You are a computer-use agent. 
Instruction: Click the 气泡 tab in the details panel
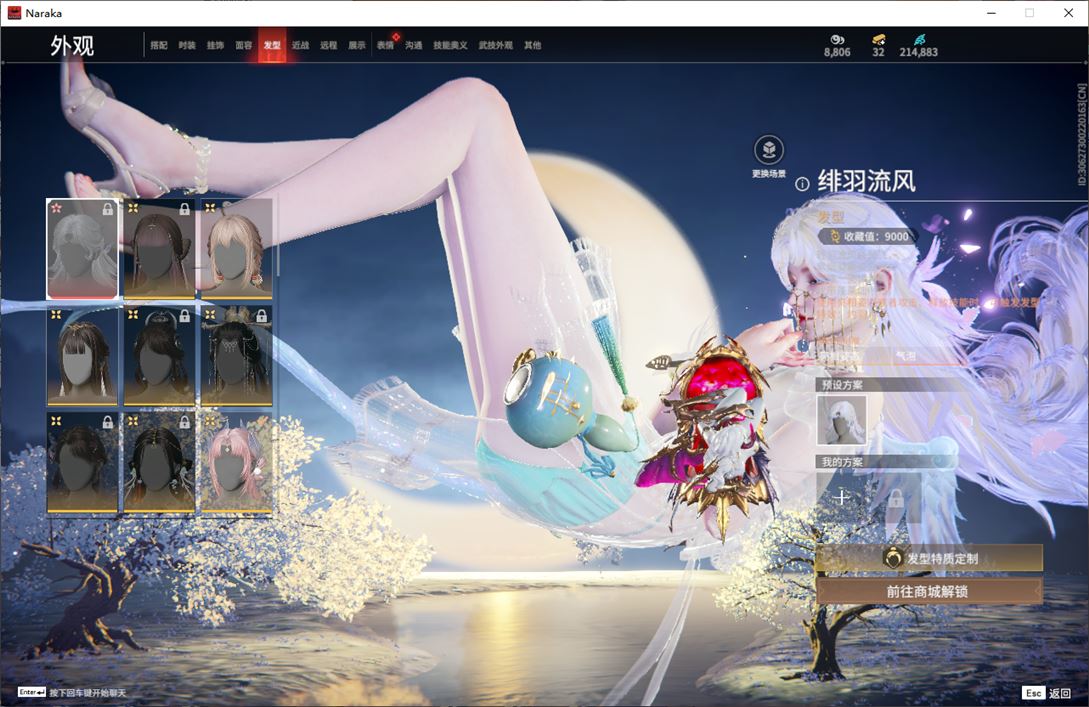click(906, 356)
